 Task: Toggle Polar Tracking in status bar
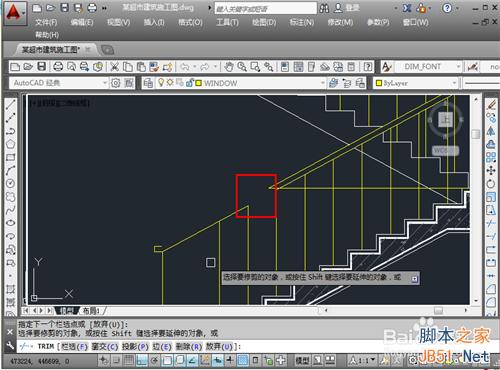click(x=154, y=360)
